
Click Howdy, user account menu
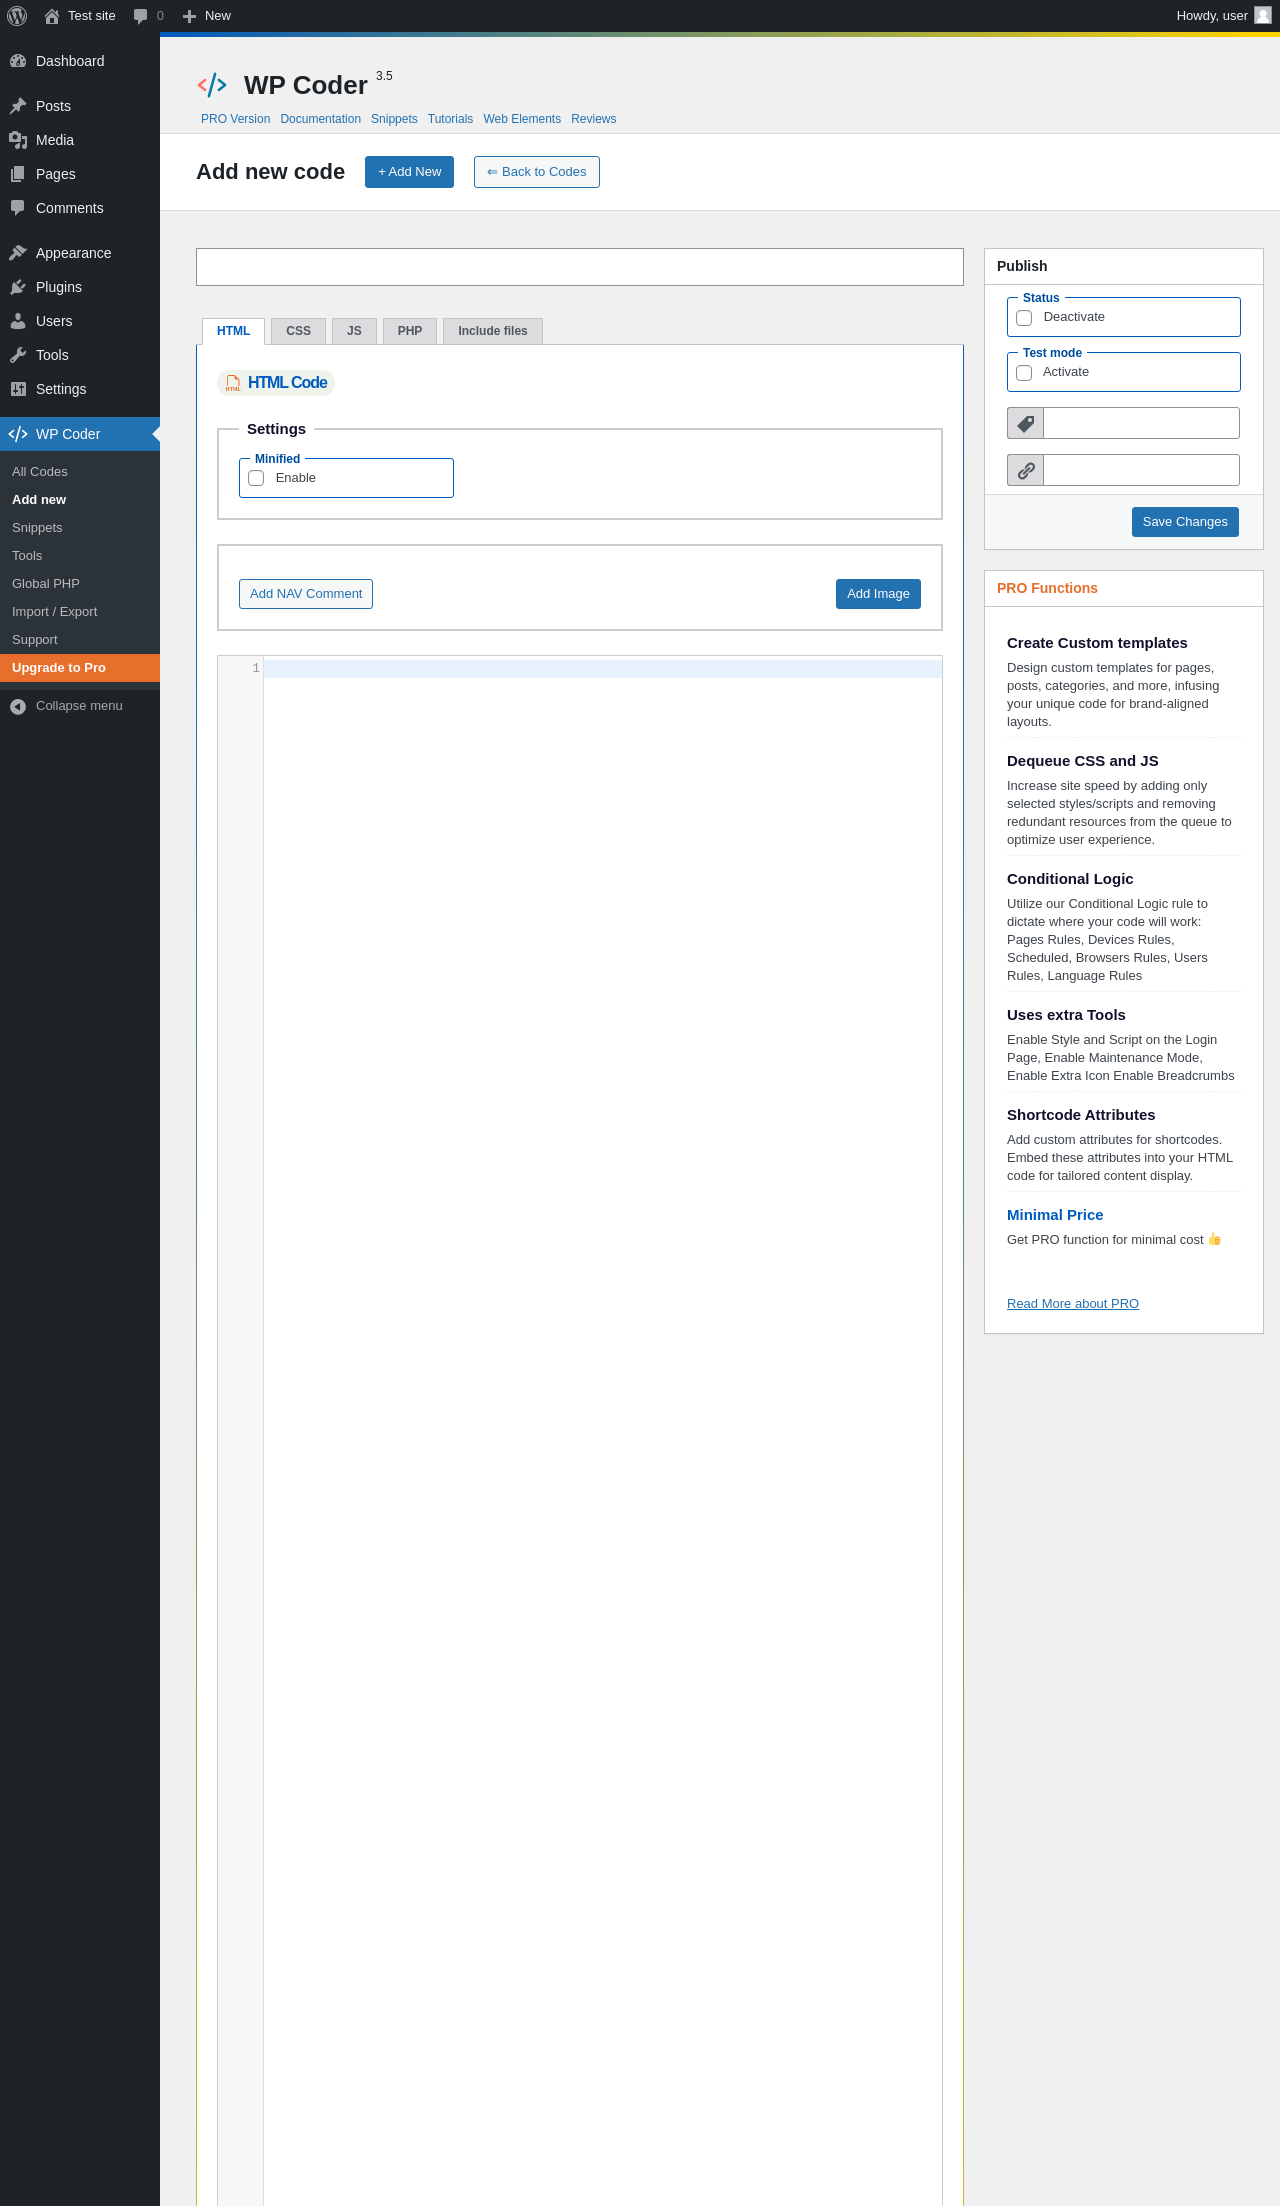(x=1223, y=16)
